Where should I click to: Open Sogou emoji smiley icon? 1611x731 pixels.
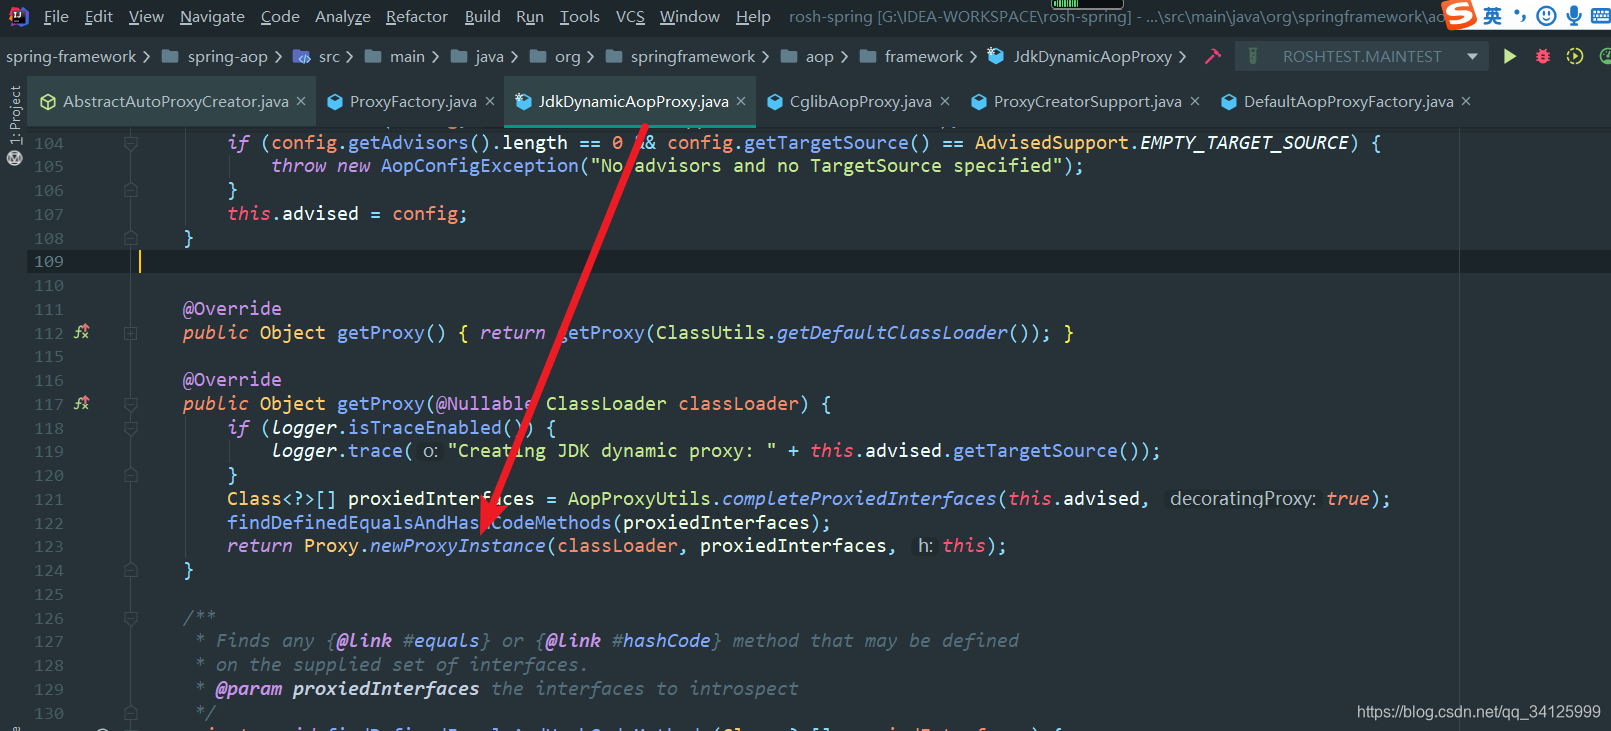point(1546,16)
